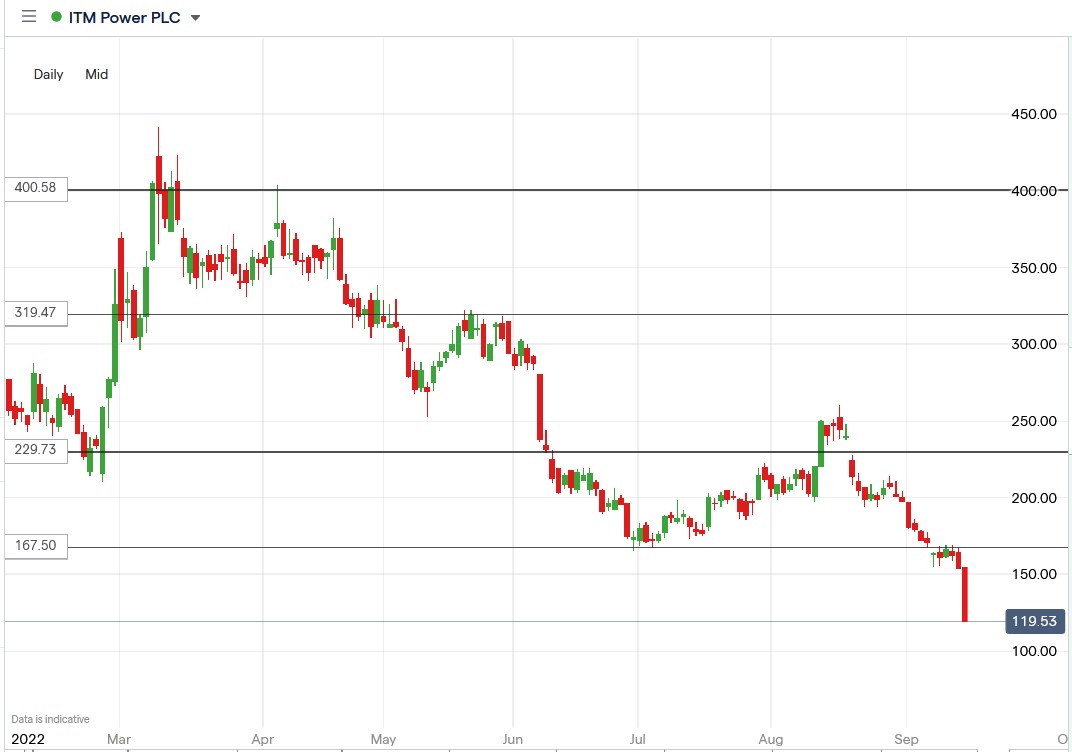Screen dimensions: 1072x752
Task: Select the ITM Power PLC title
Action: point(127,17)
